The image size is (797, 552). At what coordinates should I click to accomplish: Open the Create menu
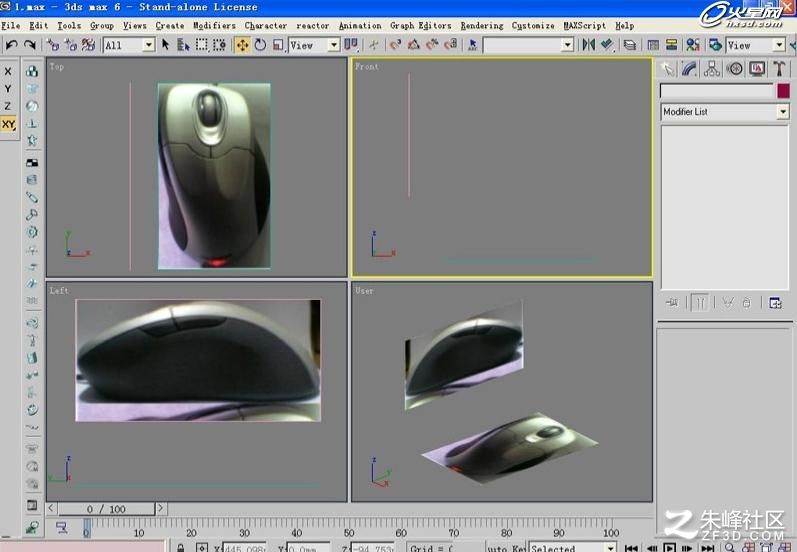pos(170,25)
